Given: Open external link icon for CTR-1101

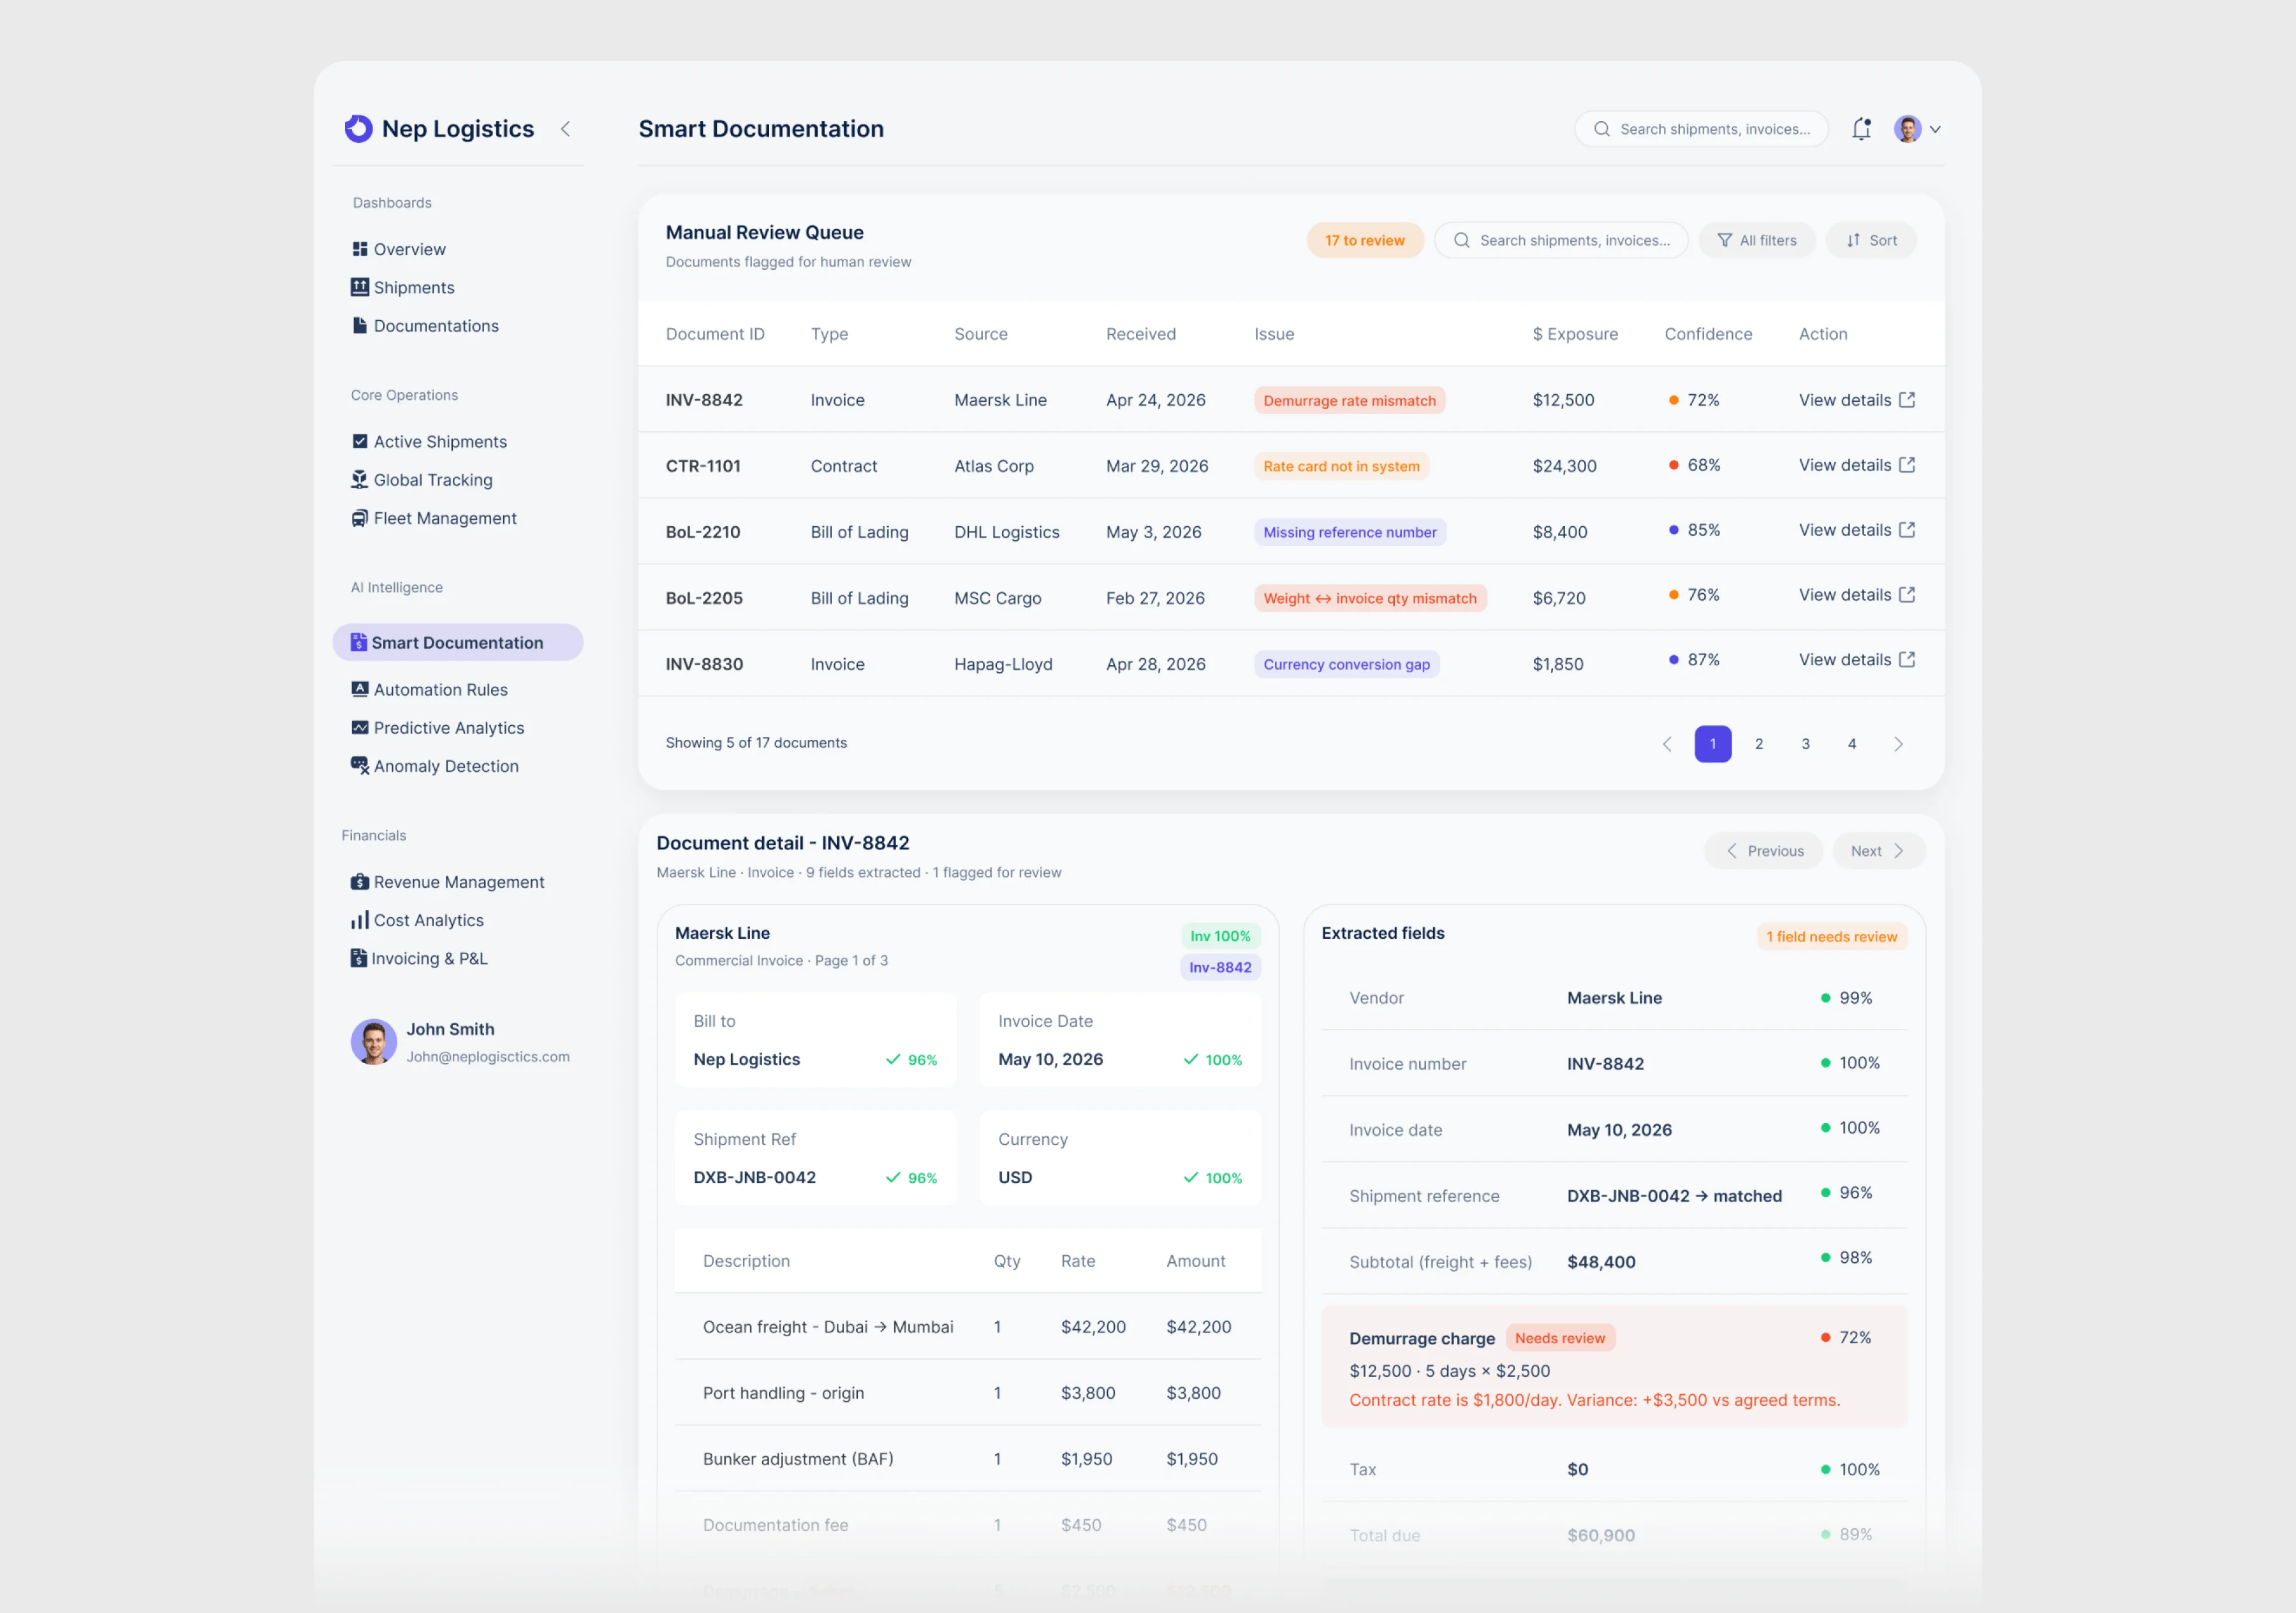Looking at the screenshot, I should 1906,465.
